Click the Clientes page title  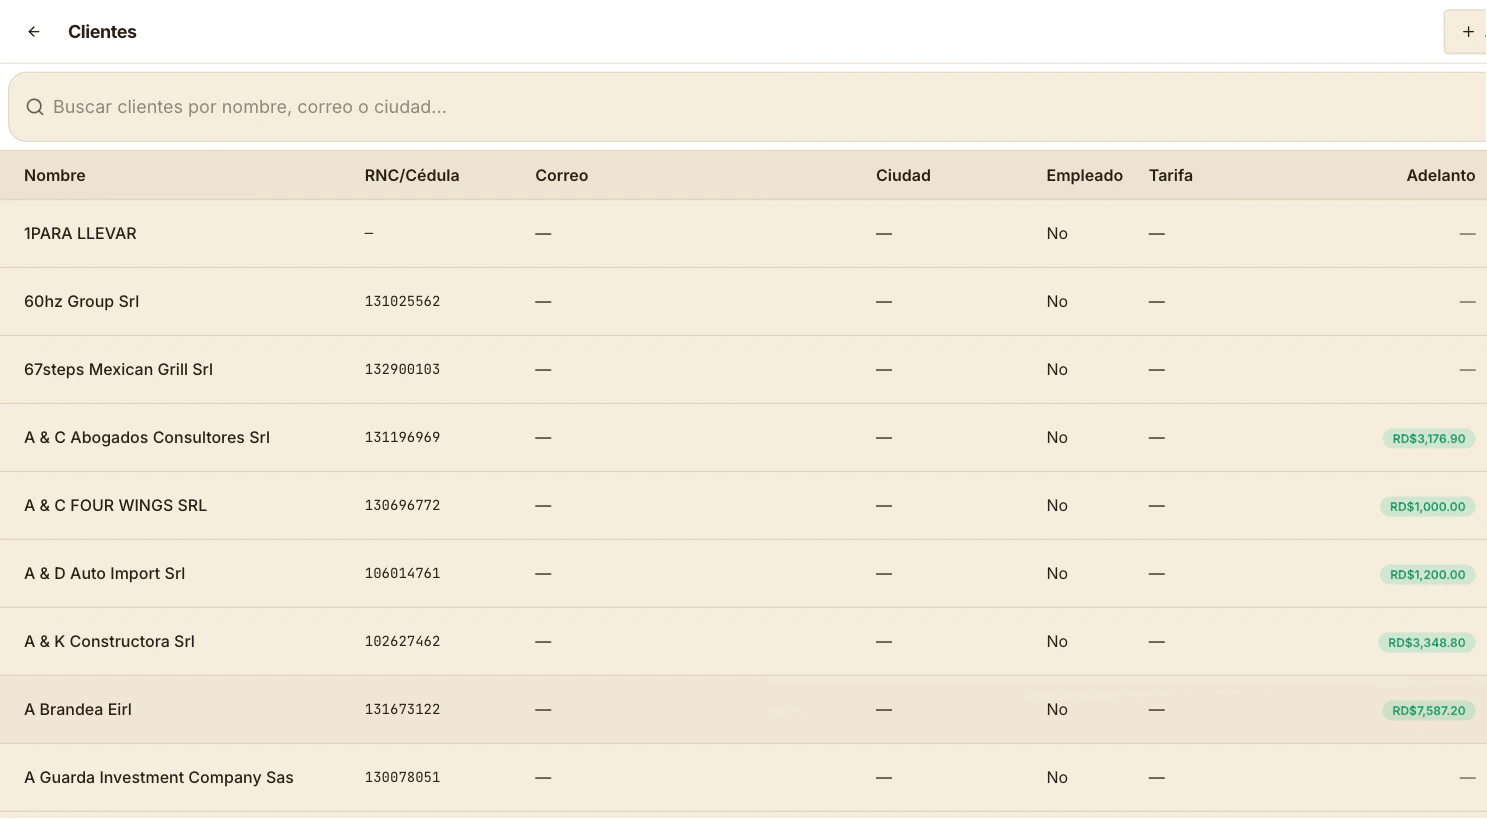[x=102, y=32]
